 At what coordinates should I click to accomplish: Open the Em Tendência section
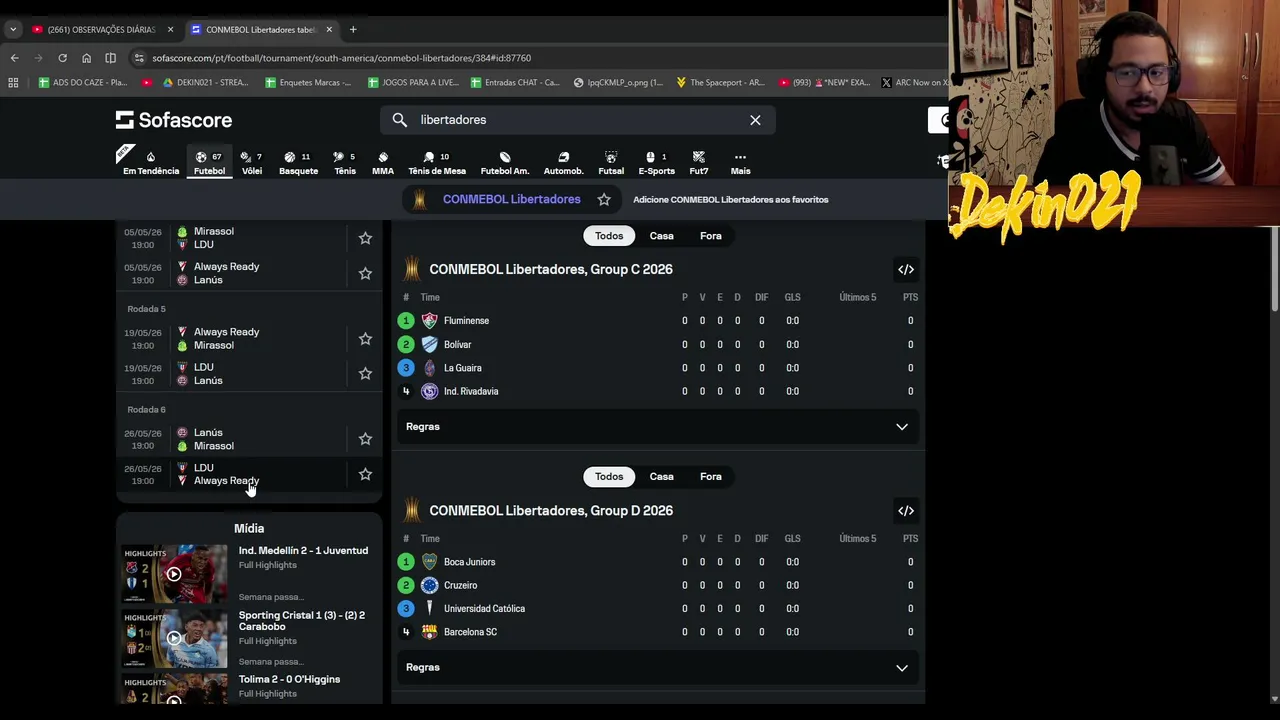151,163
